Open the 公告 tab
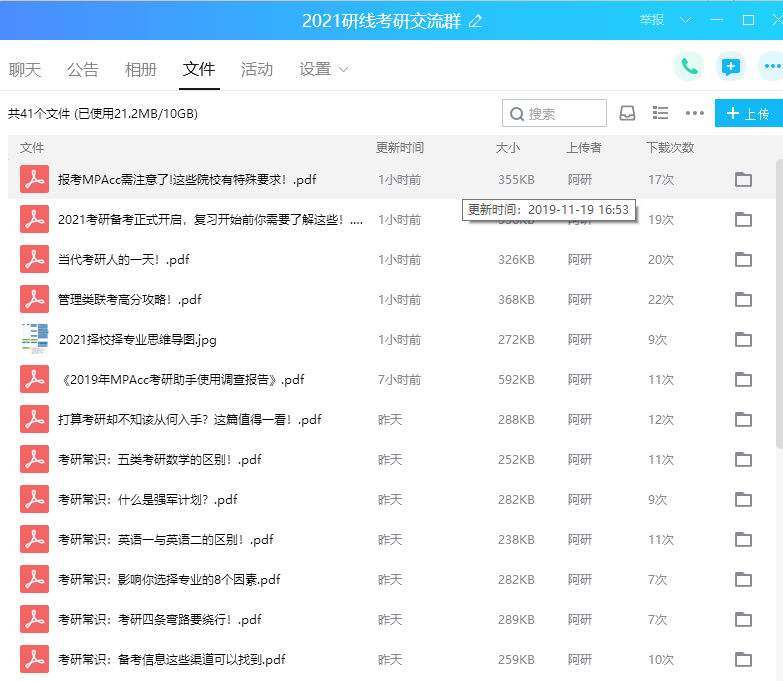The width and height of the screenshot is (783, 681). (x=83, y=69)
